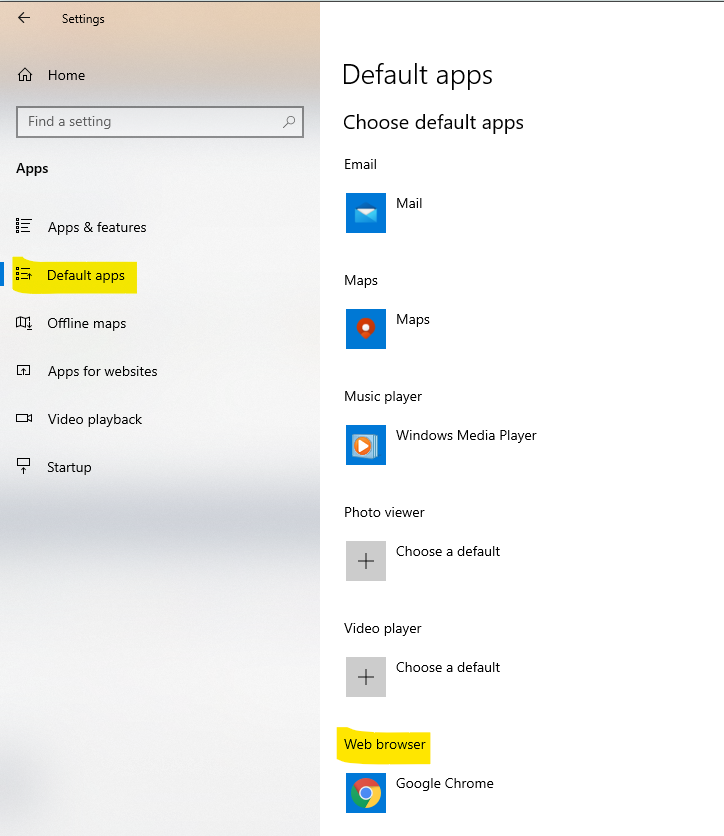The image size is (724, 836).
Task: Change the default Email app from Mail
Action: [x=409, y=203]
